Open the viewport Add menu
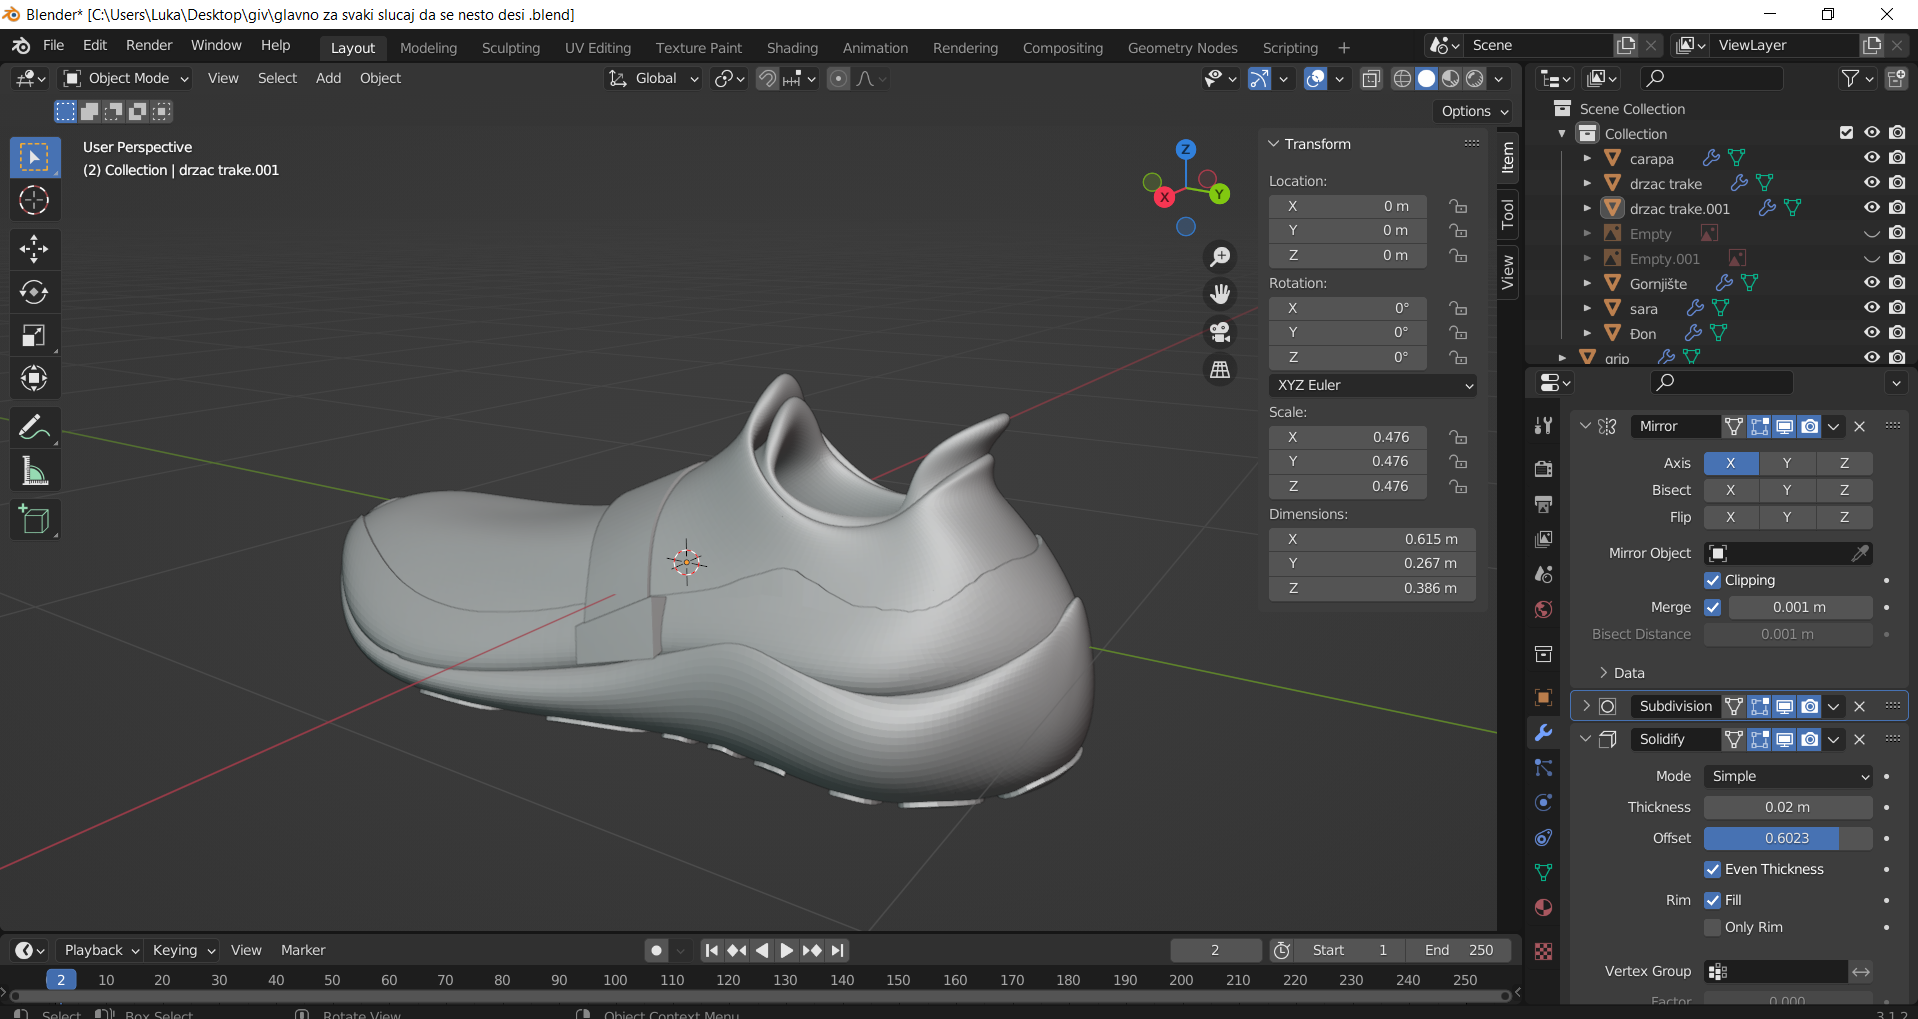The image size is (1918, 1019). click(x=328, y=78)
